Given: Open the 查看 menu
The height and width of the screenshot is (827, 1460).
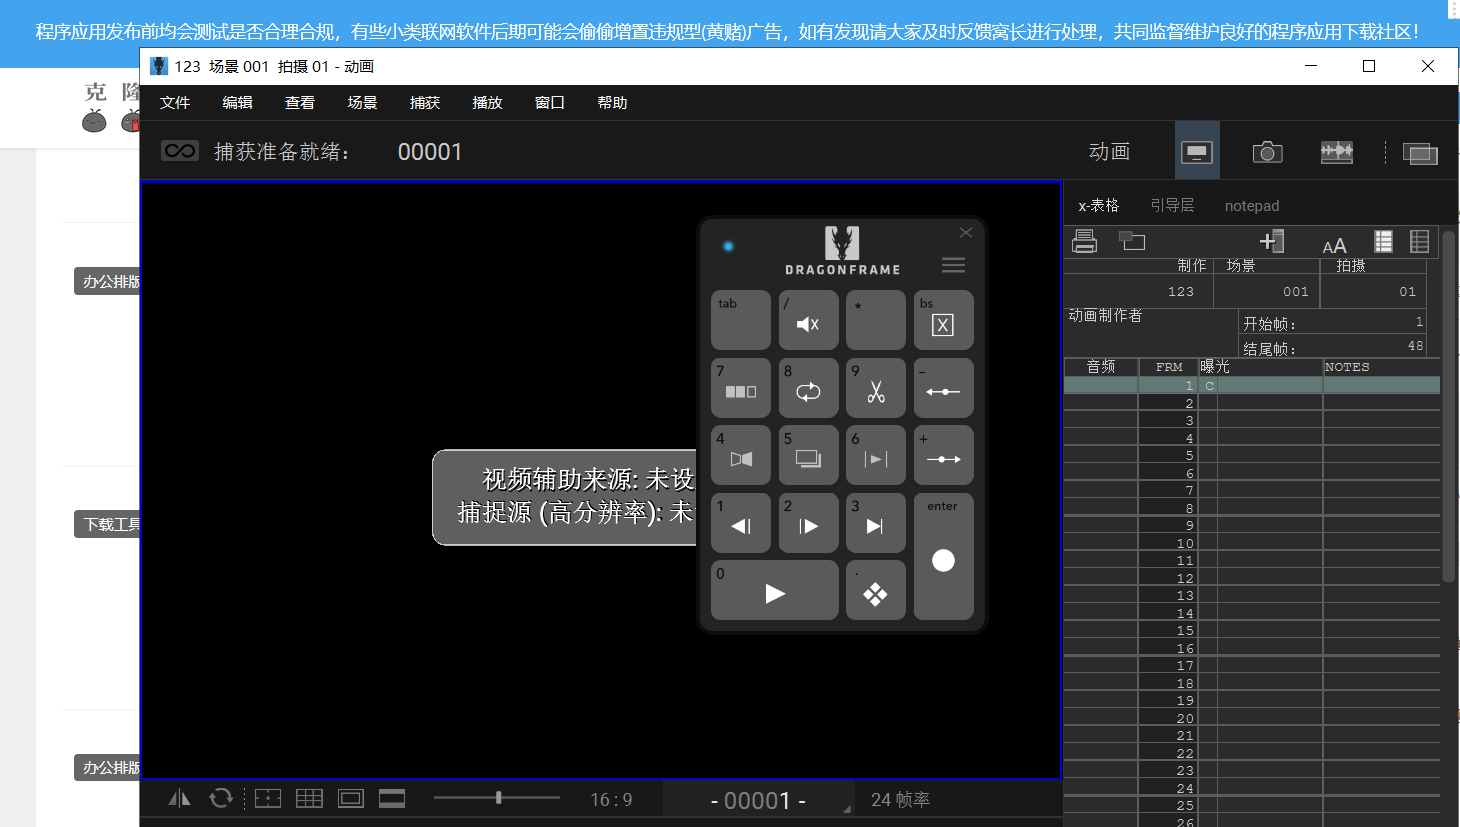Looking at the screenshot, I should 300,103.
